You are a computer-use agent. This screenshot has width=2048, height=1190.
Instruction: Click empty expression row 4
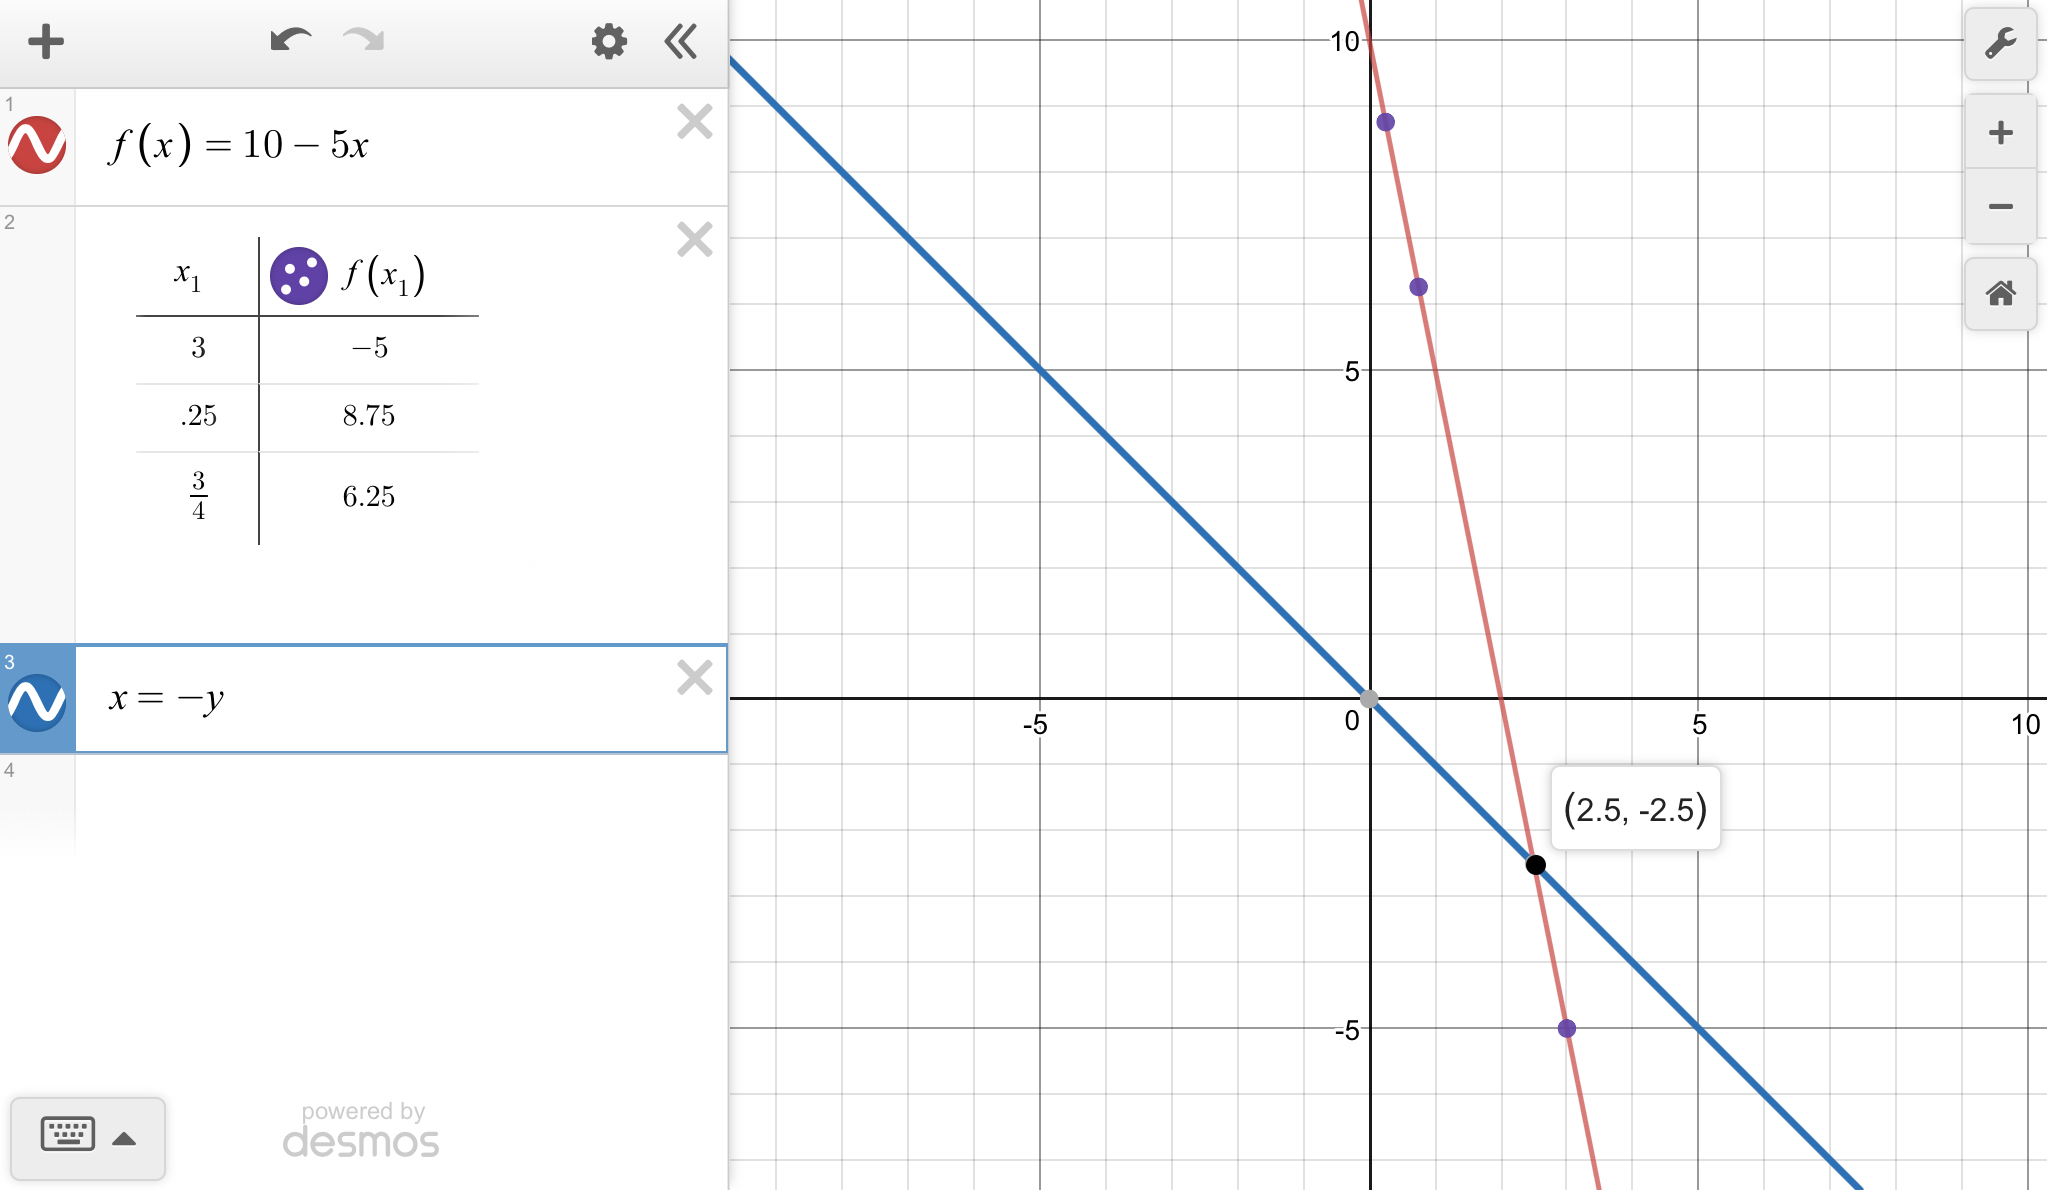pos(400,800)
